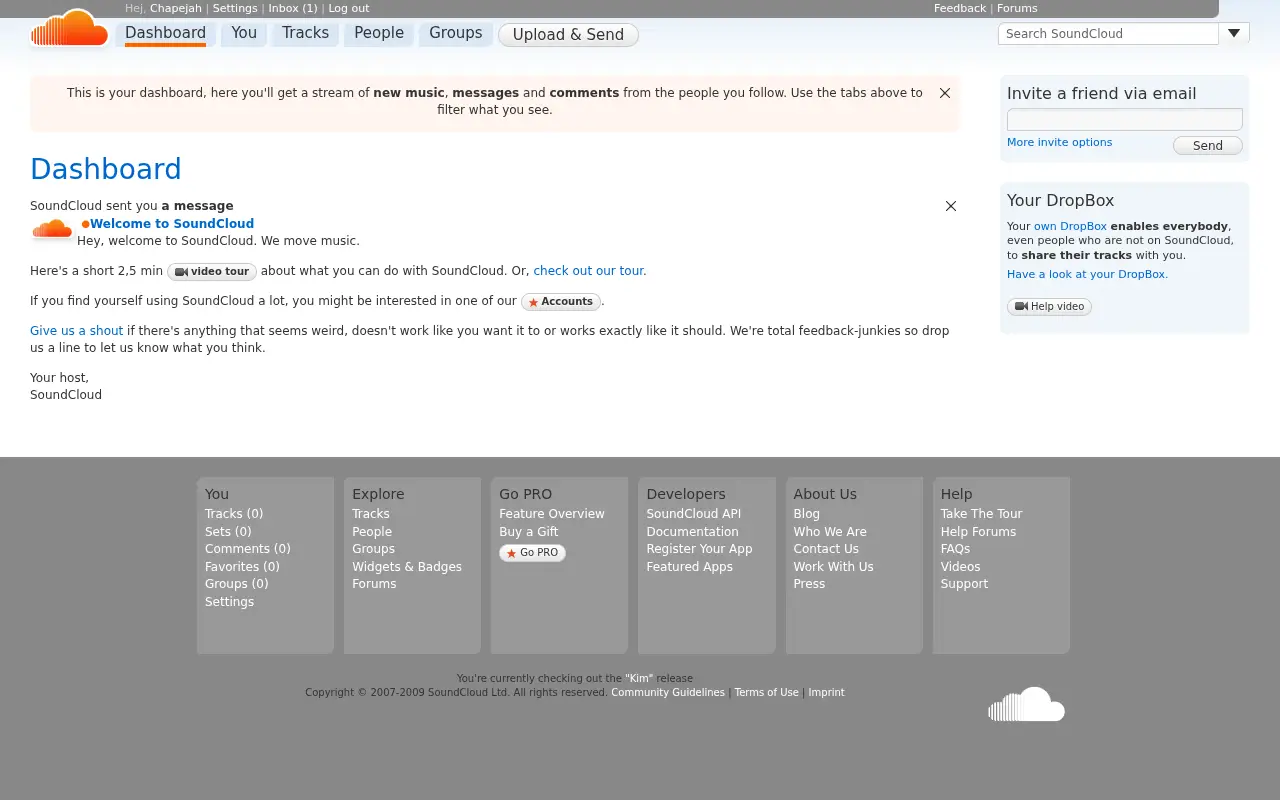
Task: Open the FAQs link
Action: (955, 549)
